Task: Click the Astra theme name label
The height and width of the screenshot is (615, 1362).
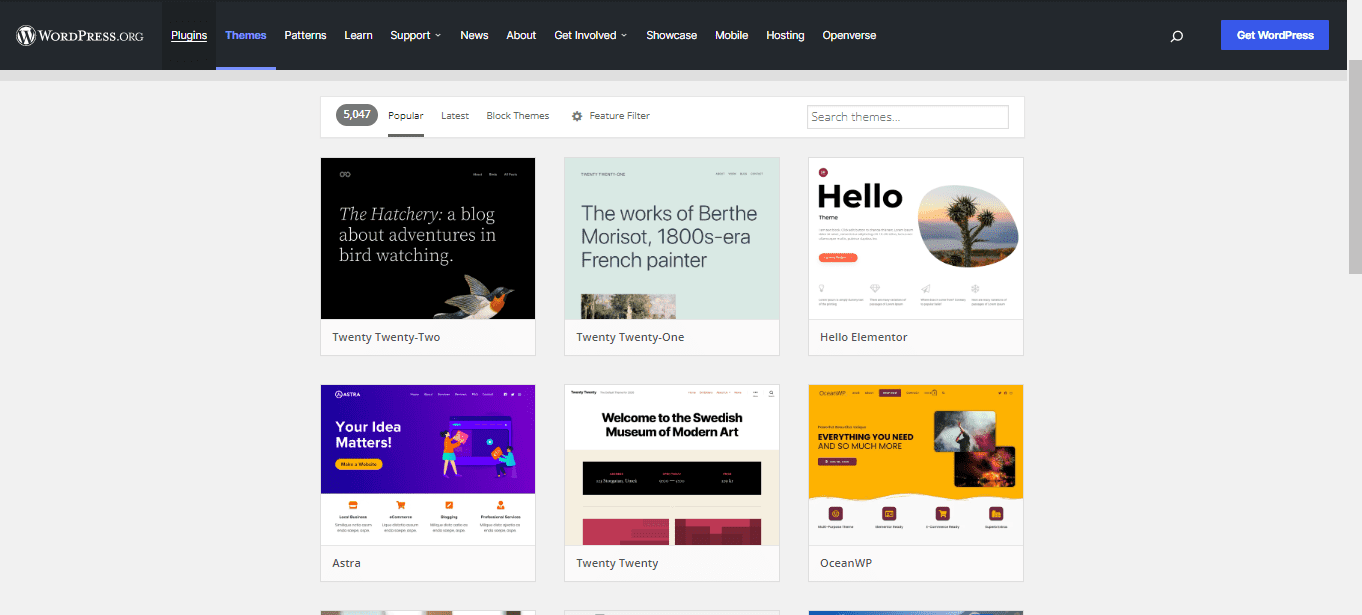Action: (x=346, y=563)
